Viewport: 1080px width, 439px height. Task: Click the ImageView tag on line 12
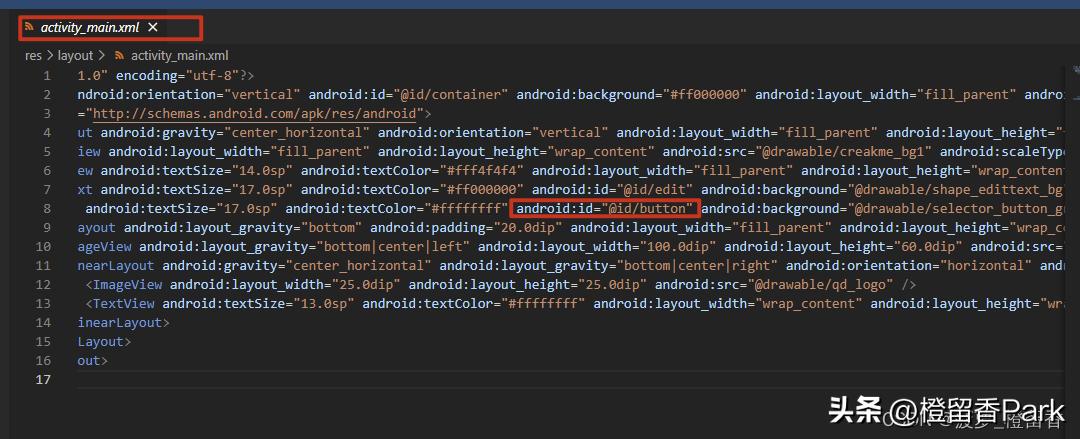pos(127,284)
